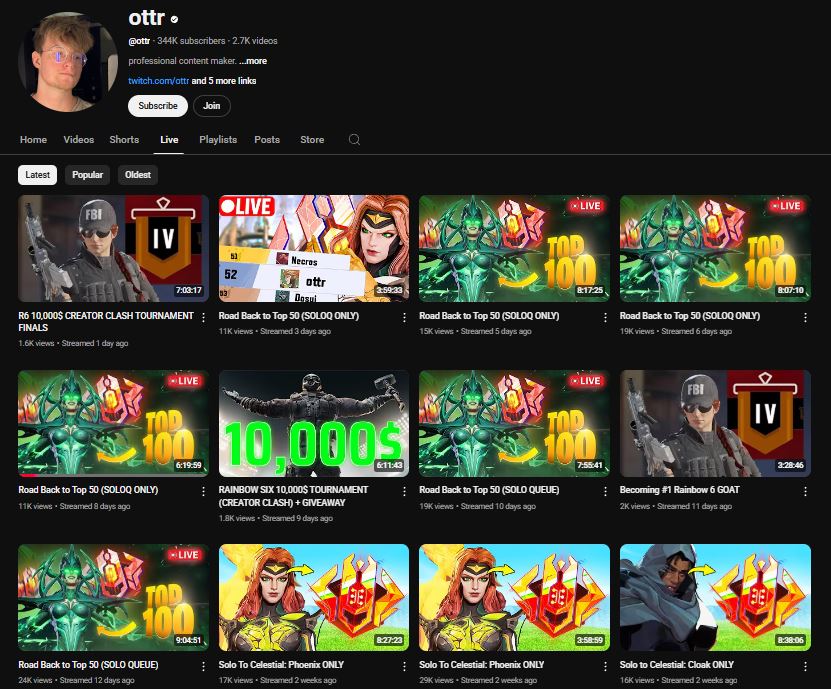Click the Subscribe button
831x689 pixels.
pyautogui.click(x=158, y=106)
